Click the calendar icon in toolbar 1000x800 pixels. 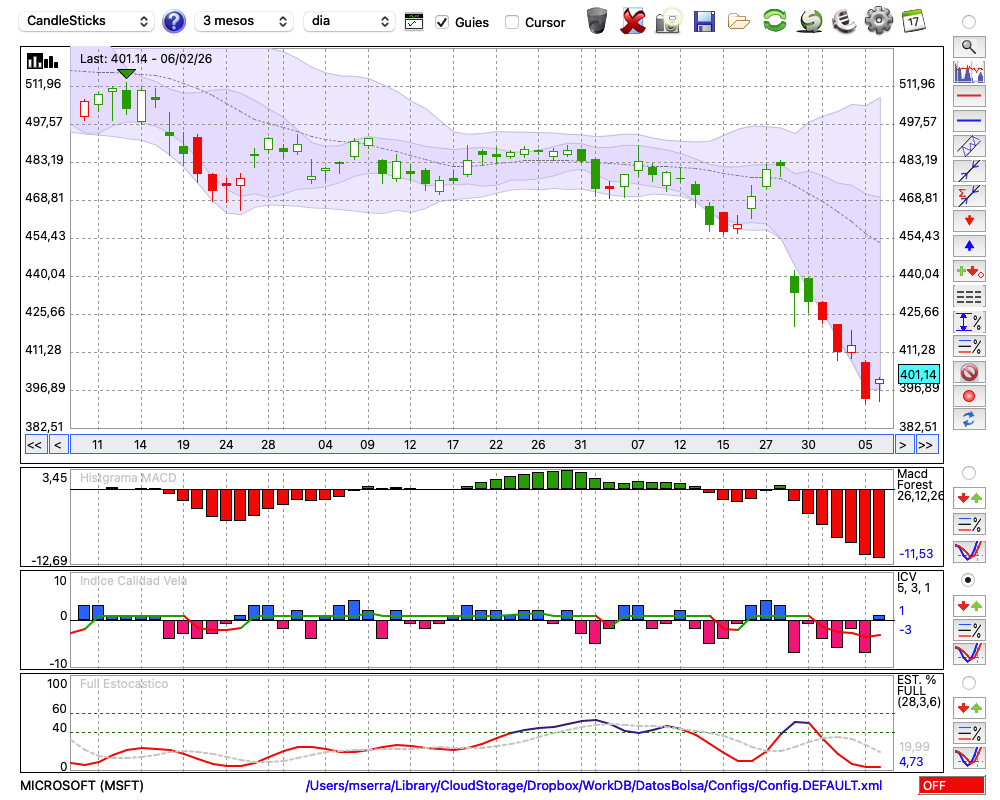point(912,20)
